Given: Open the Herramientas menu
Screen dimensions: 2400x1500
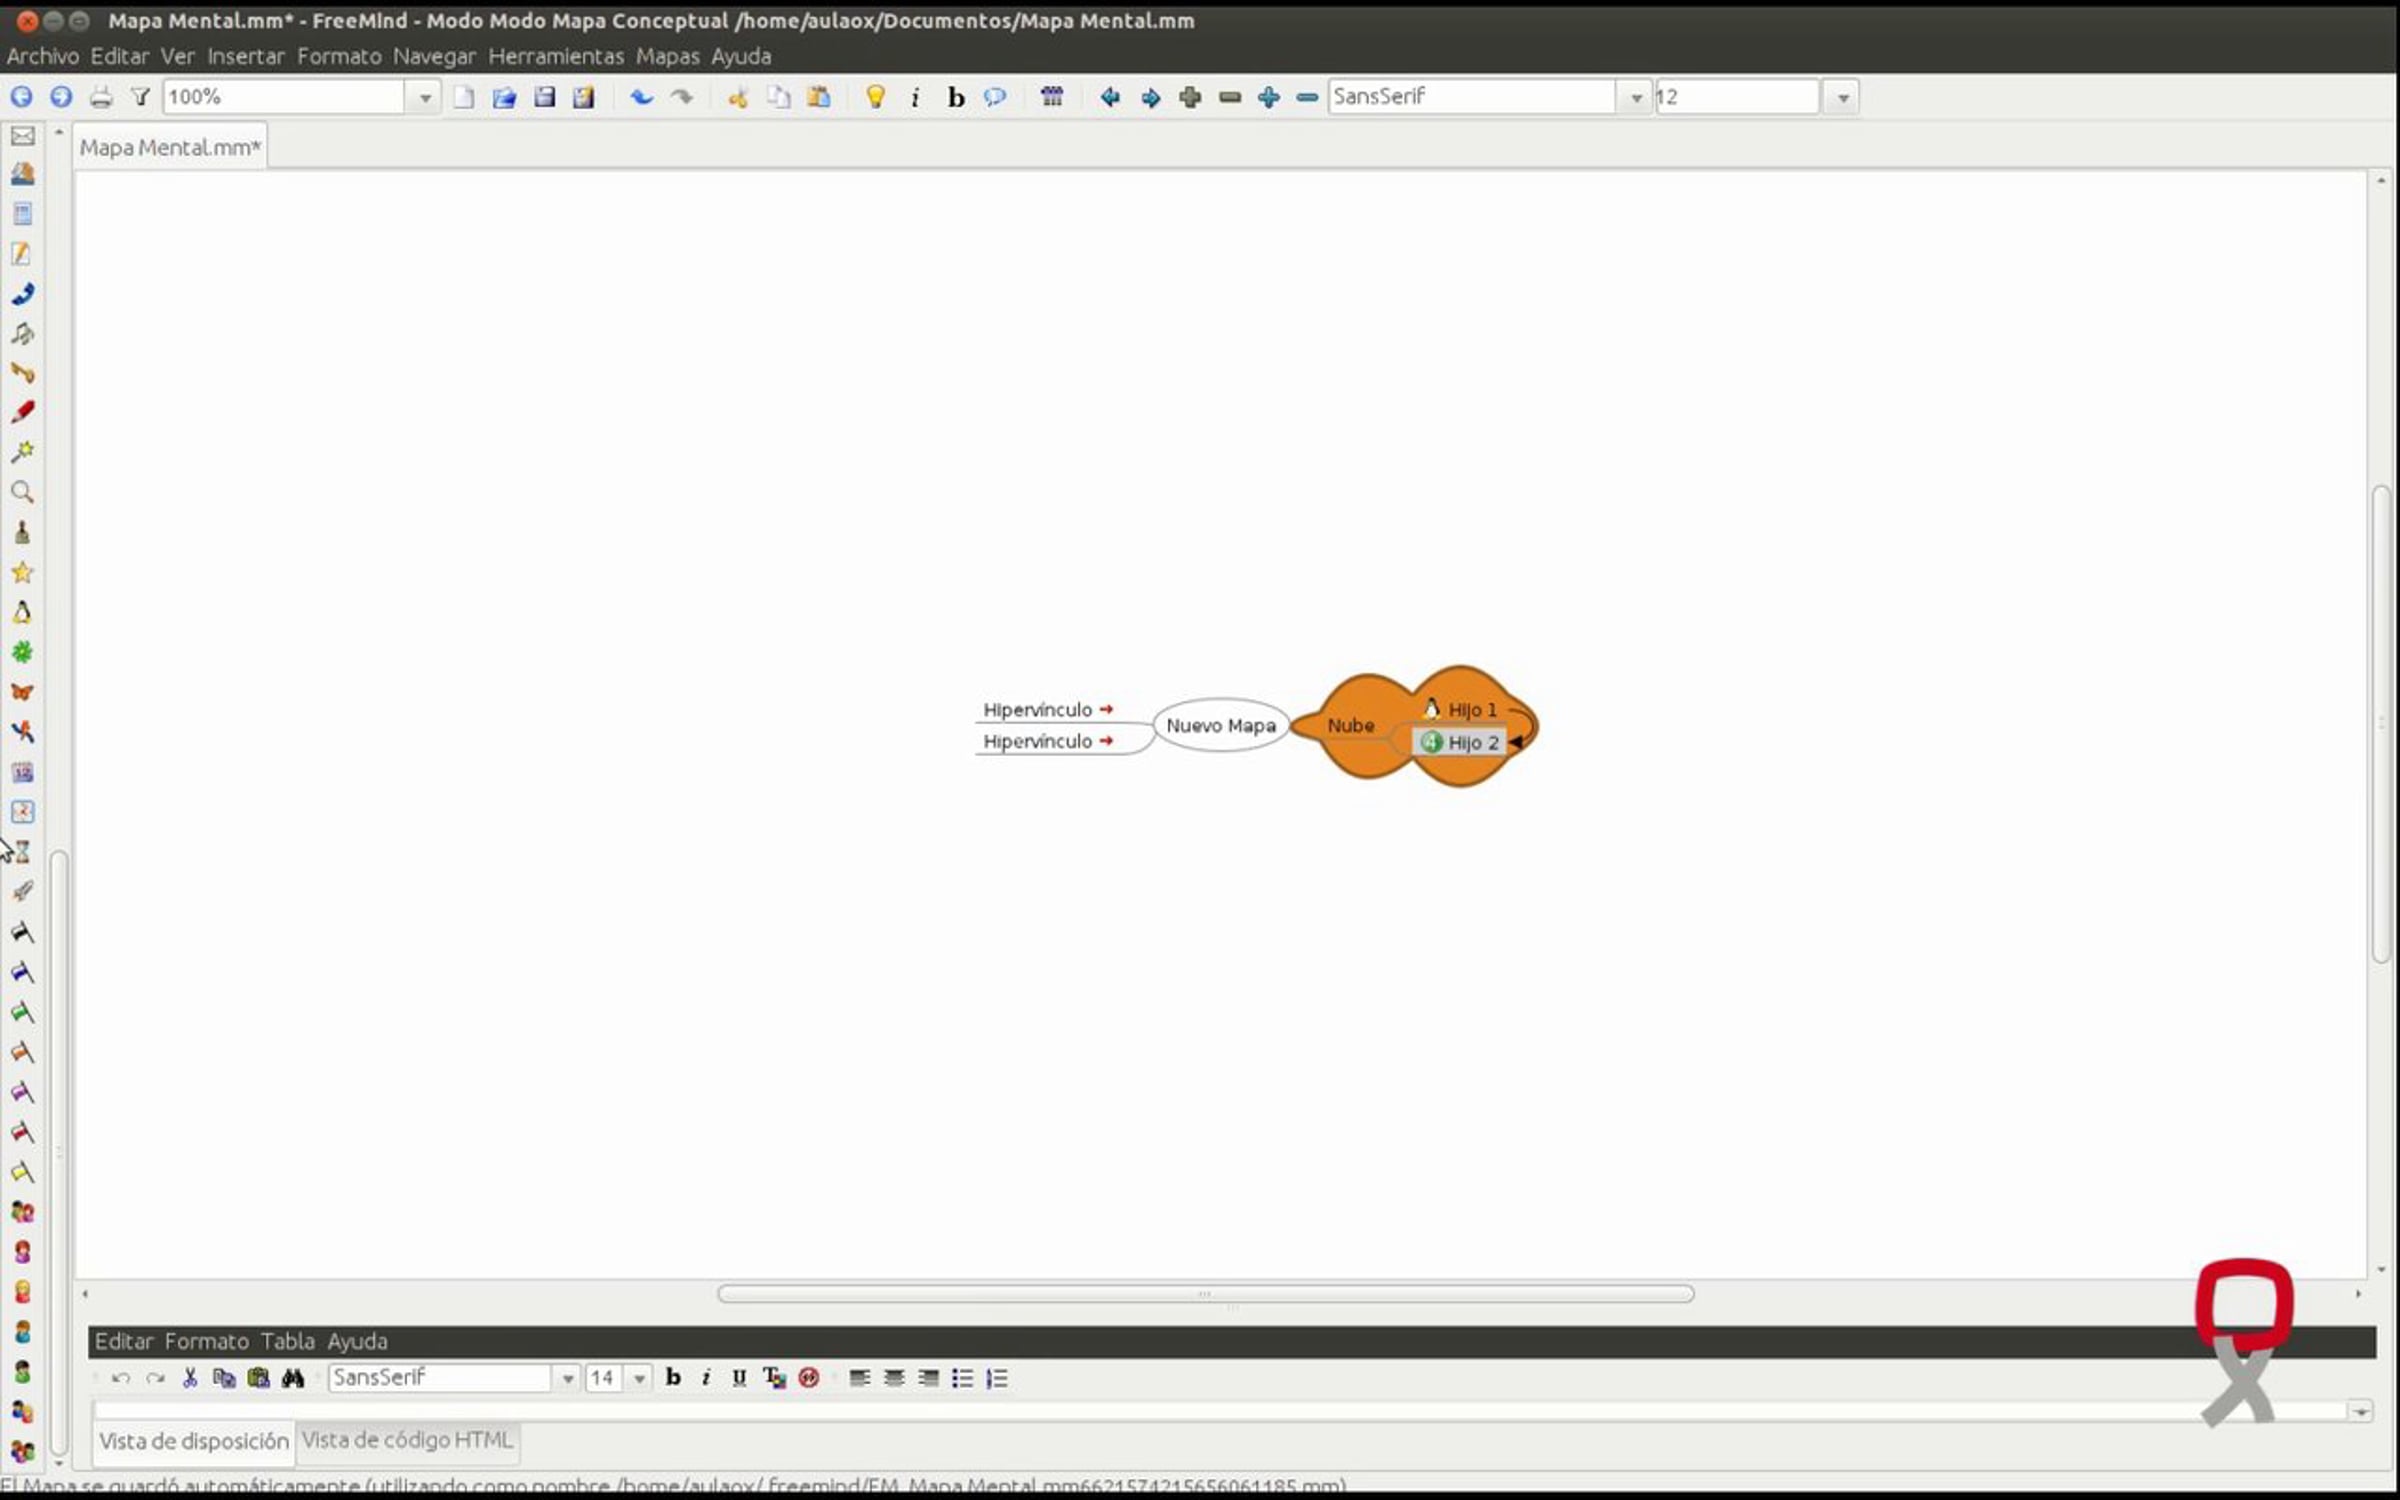Looking at the screenshot, I should [x=555, y=56].
